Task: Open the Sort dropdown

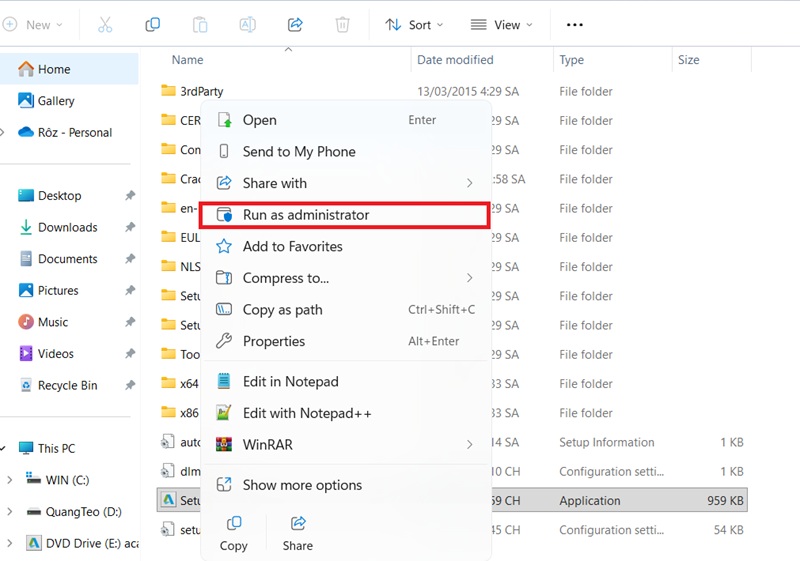Action: pyautogui.click(x=414, y=24)
